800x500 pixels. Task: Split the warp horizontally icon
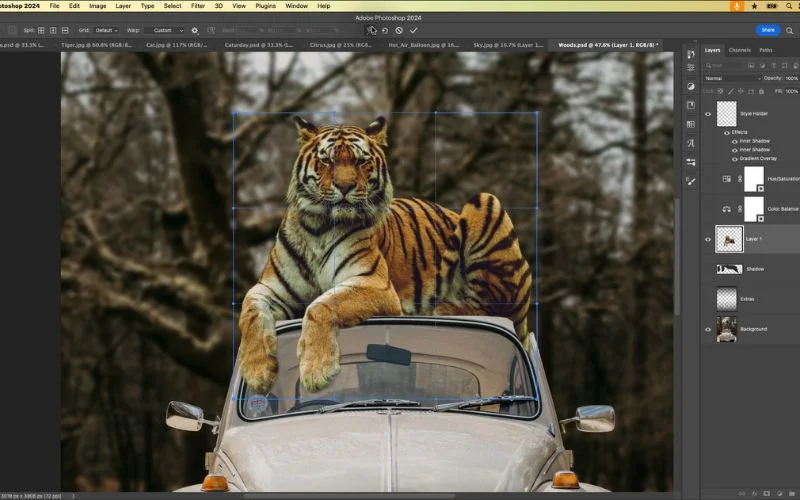coord(65,31)
